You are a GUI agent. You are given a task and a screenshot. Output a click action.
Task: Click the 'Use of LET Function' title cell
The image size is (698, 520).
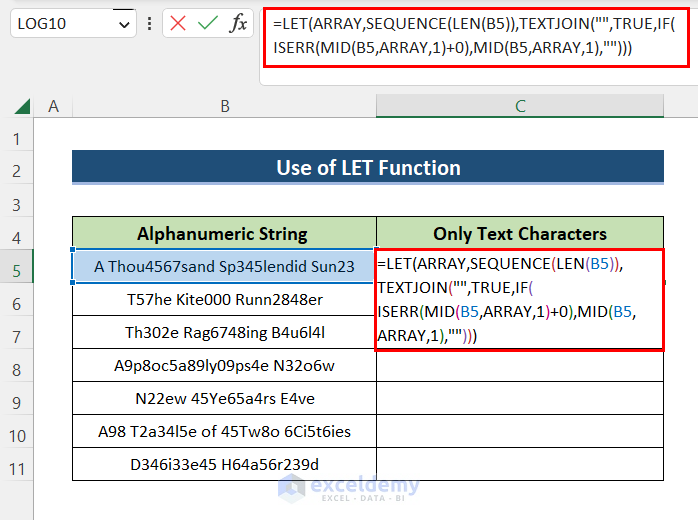(368, 167)
